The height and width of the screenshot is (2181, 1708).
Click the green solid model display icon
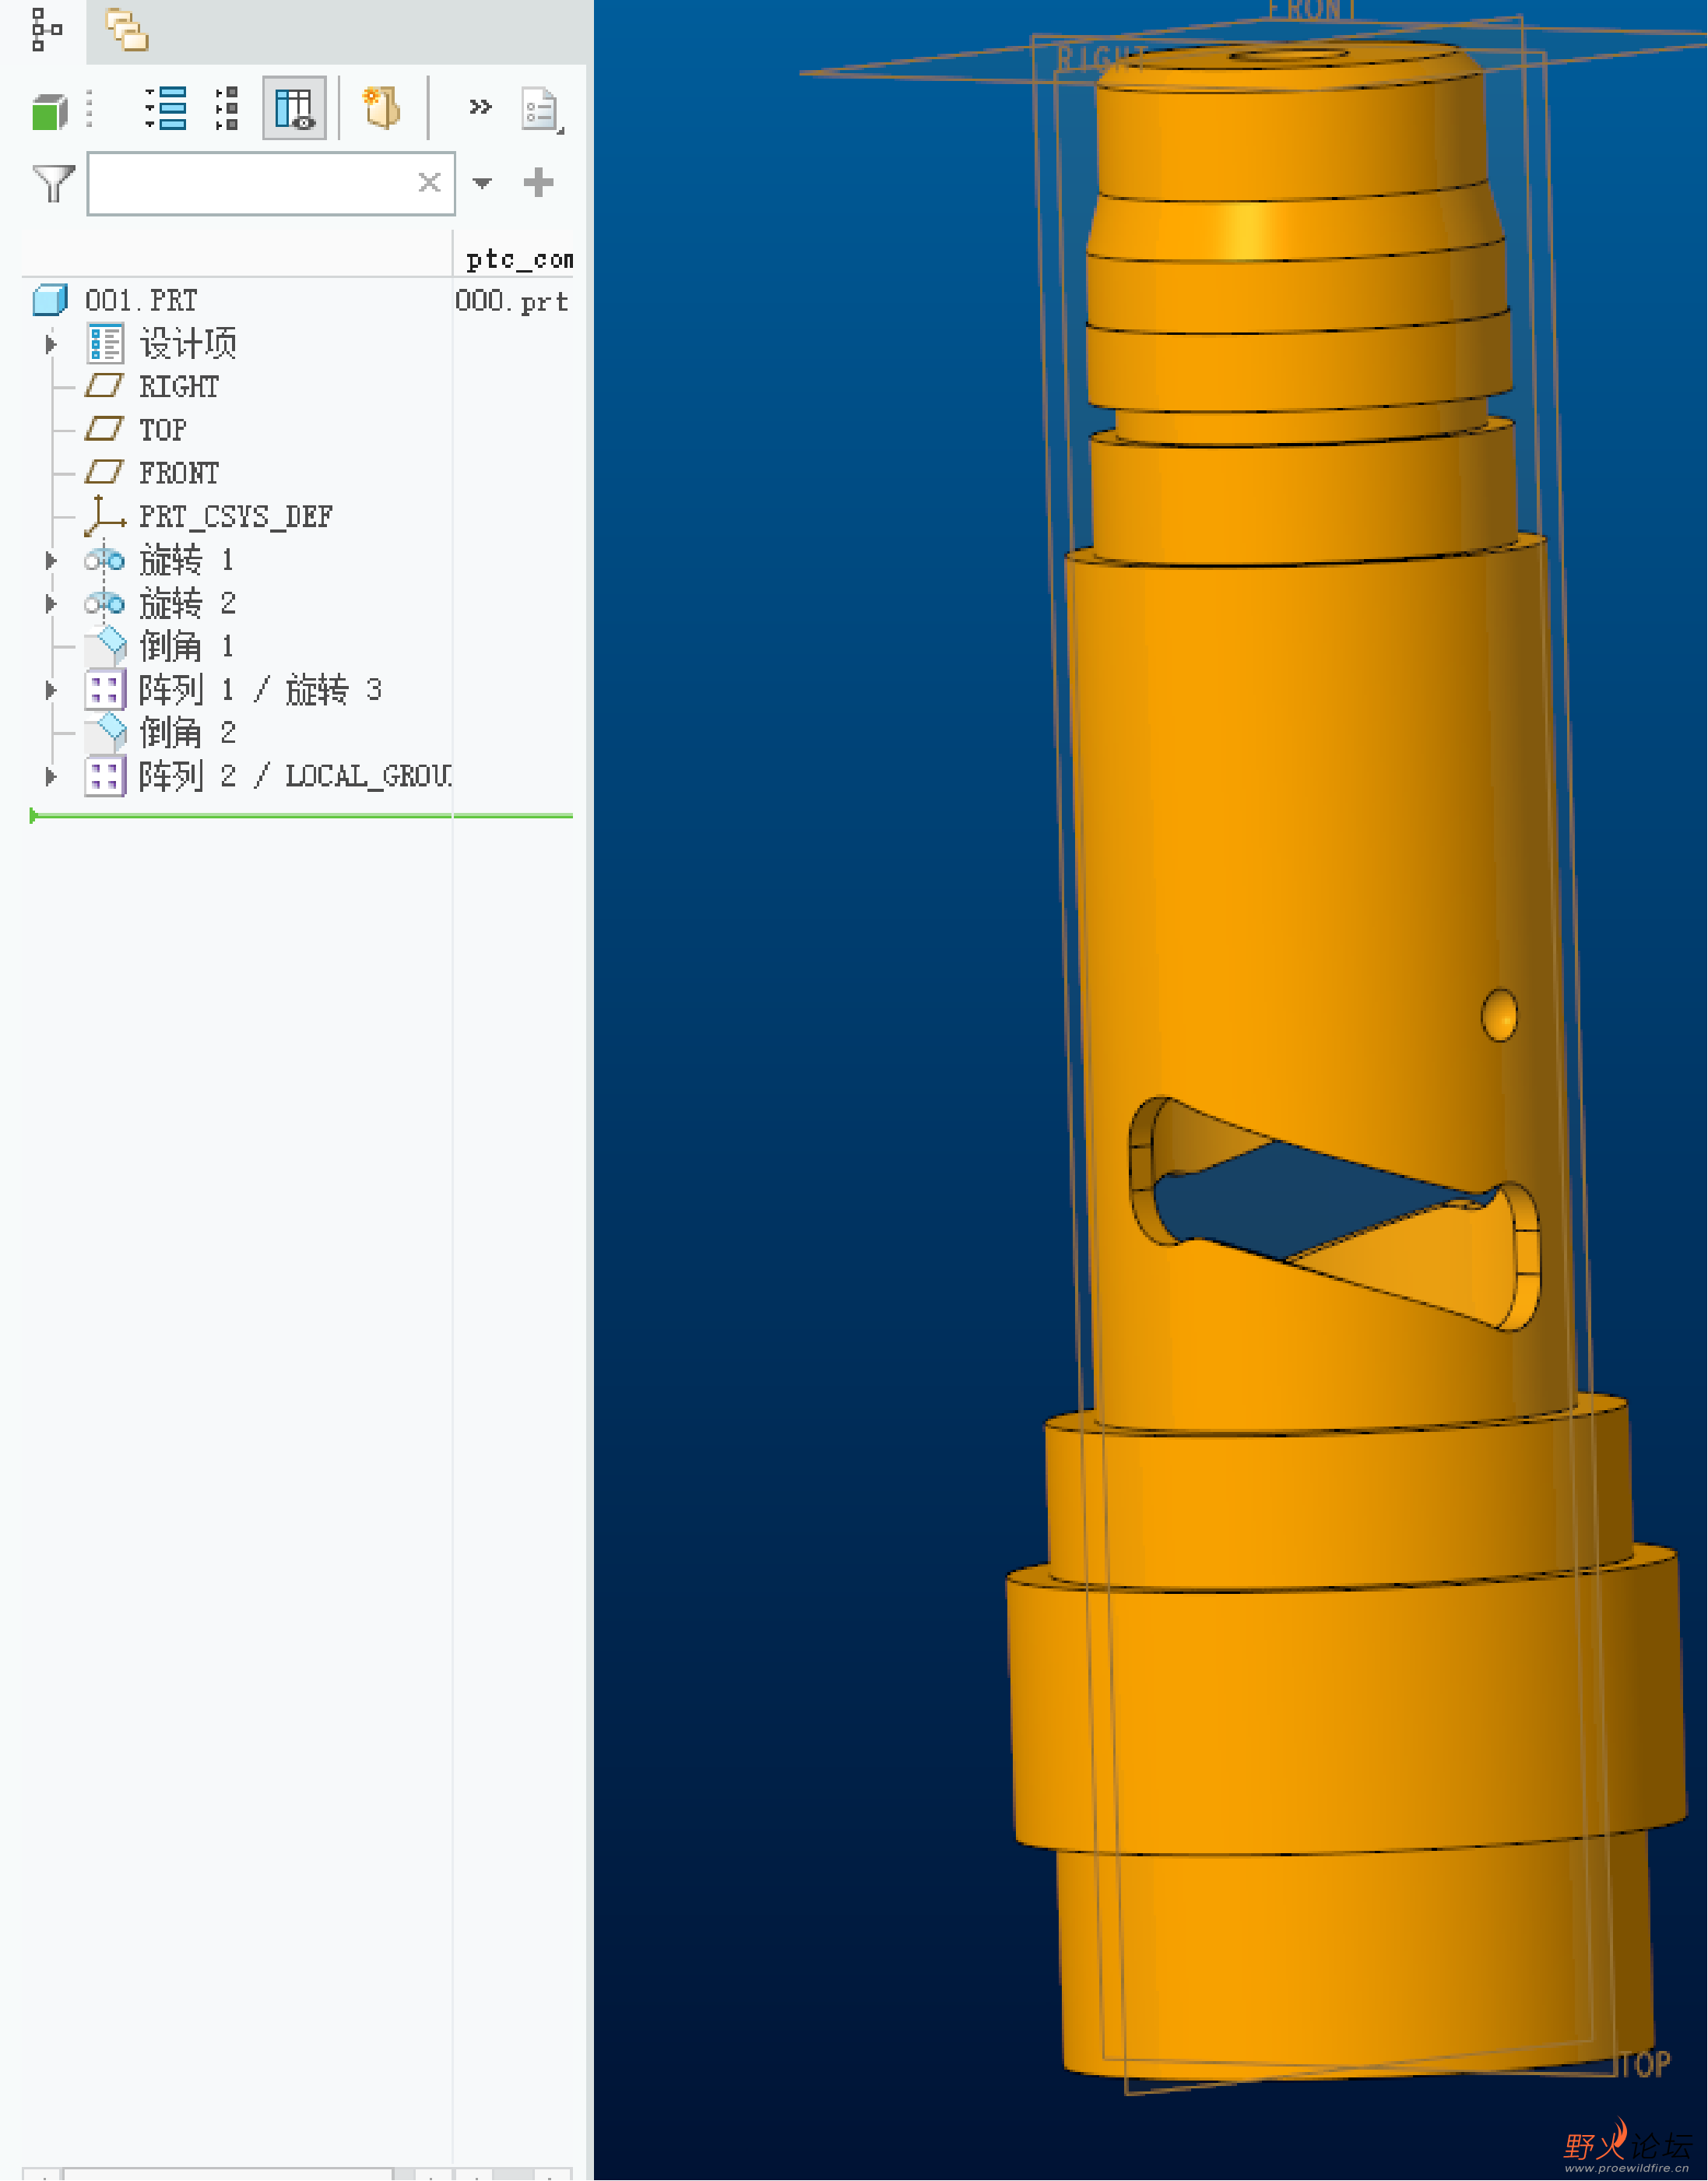click(x=48, y=111)
